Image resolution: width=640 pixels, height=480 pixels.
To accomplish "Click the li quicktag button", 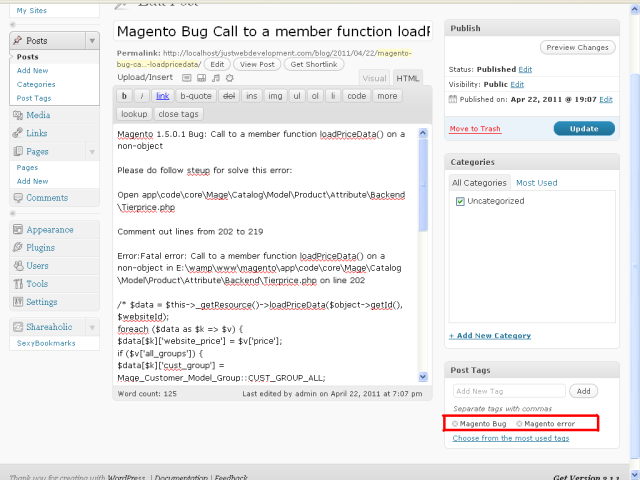I will [333, 96].
